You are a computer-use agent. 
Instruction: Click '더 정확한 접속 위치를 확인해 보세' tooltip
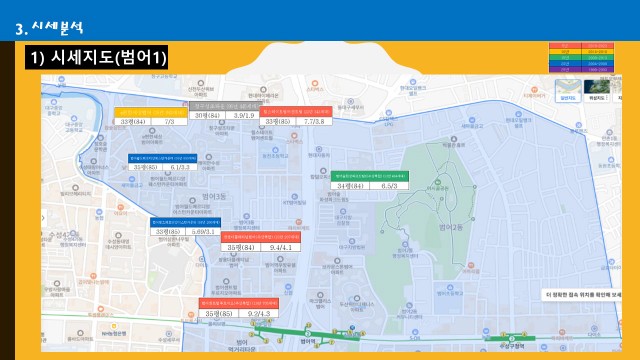[582, 295]
